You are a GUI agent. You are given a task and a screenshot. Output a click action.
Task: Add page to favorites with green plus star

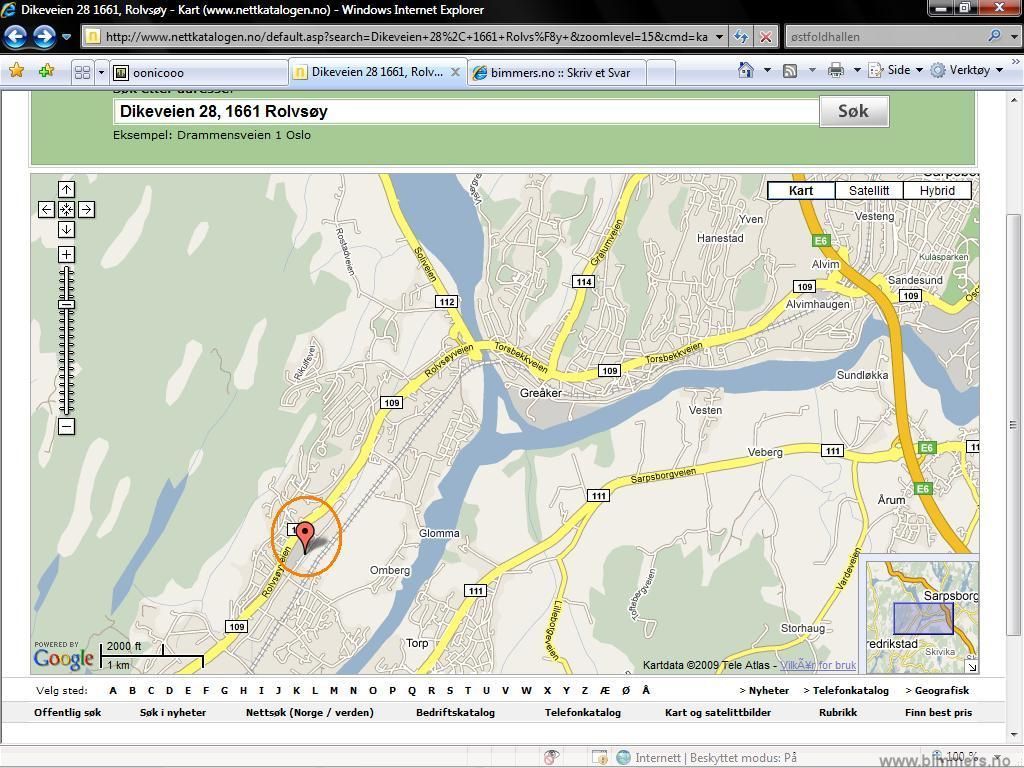pos(46,71)
